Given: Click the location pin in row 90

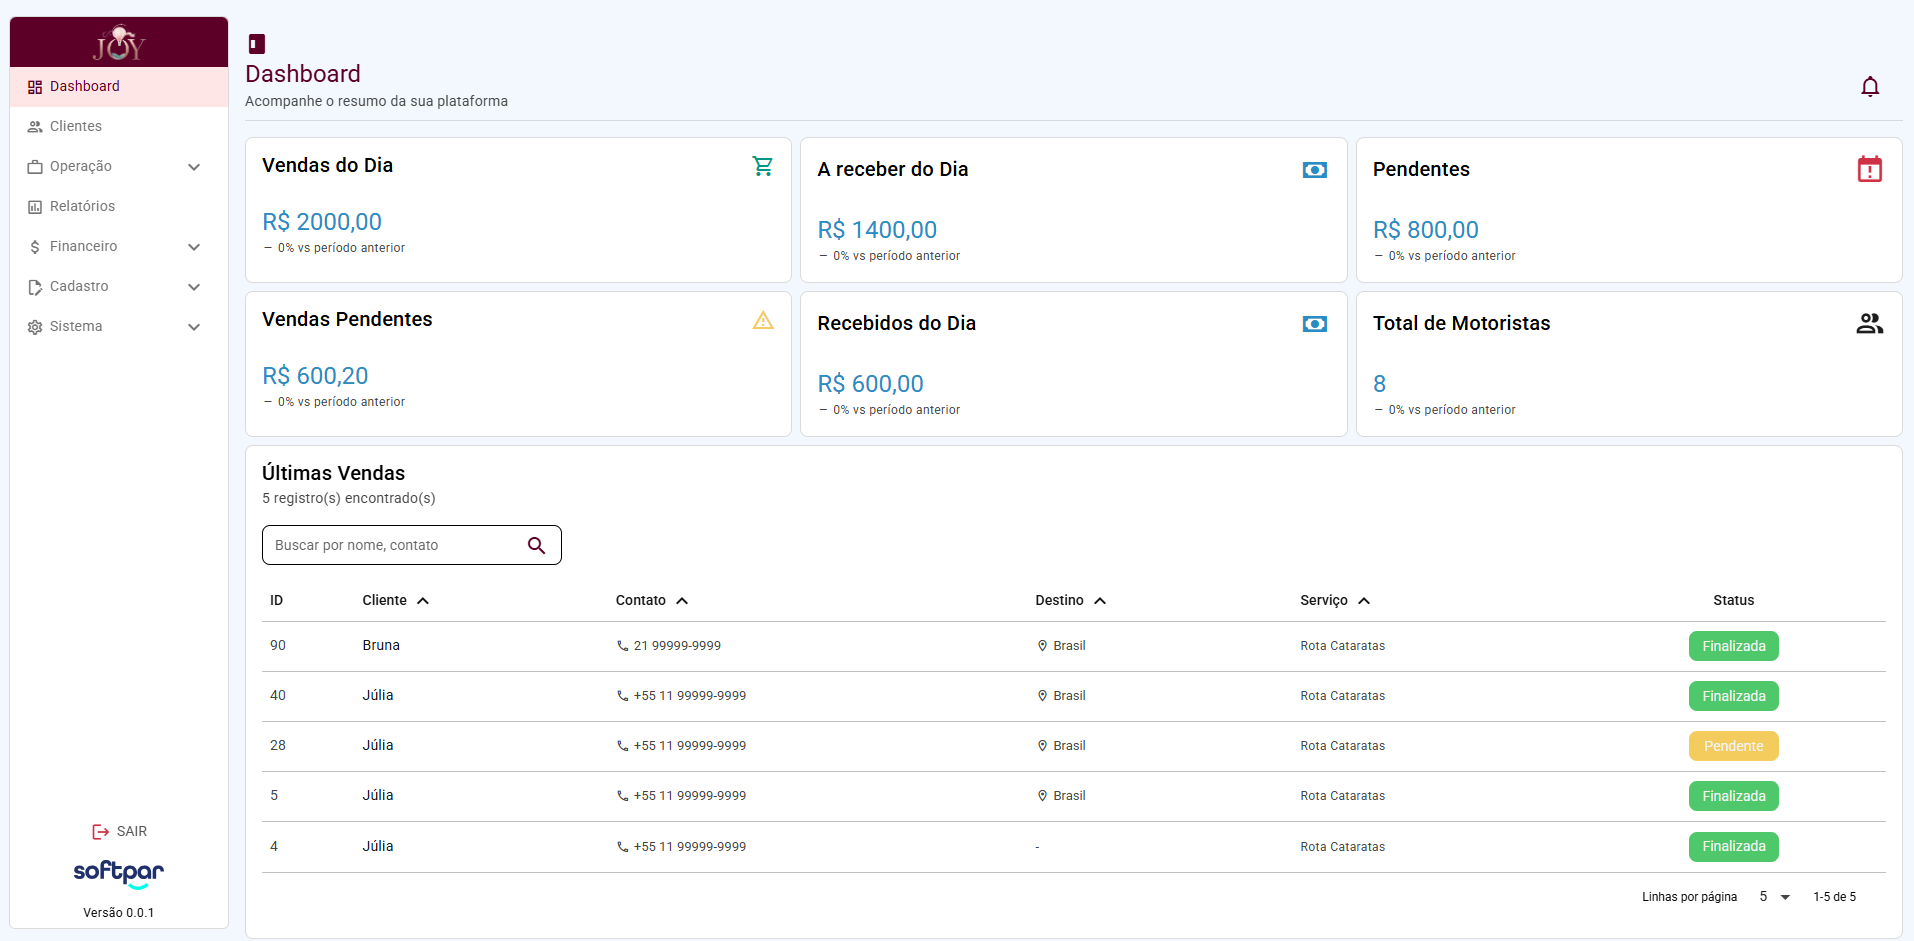Looking at the screenshot, I should click(x=1042, y=646).
